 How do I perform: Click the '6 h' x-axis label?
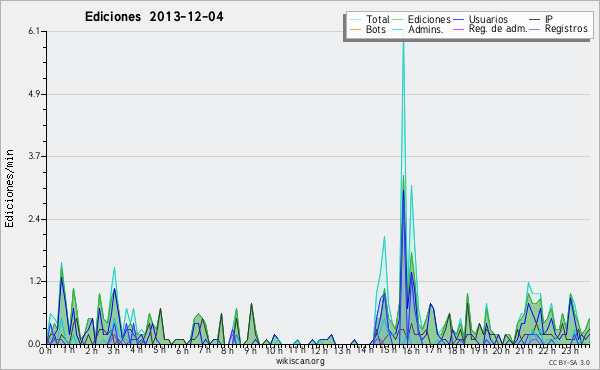click(182, 350)
